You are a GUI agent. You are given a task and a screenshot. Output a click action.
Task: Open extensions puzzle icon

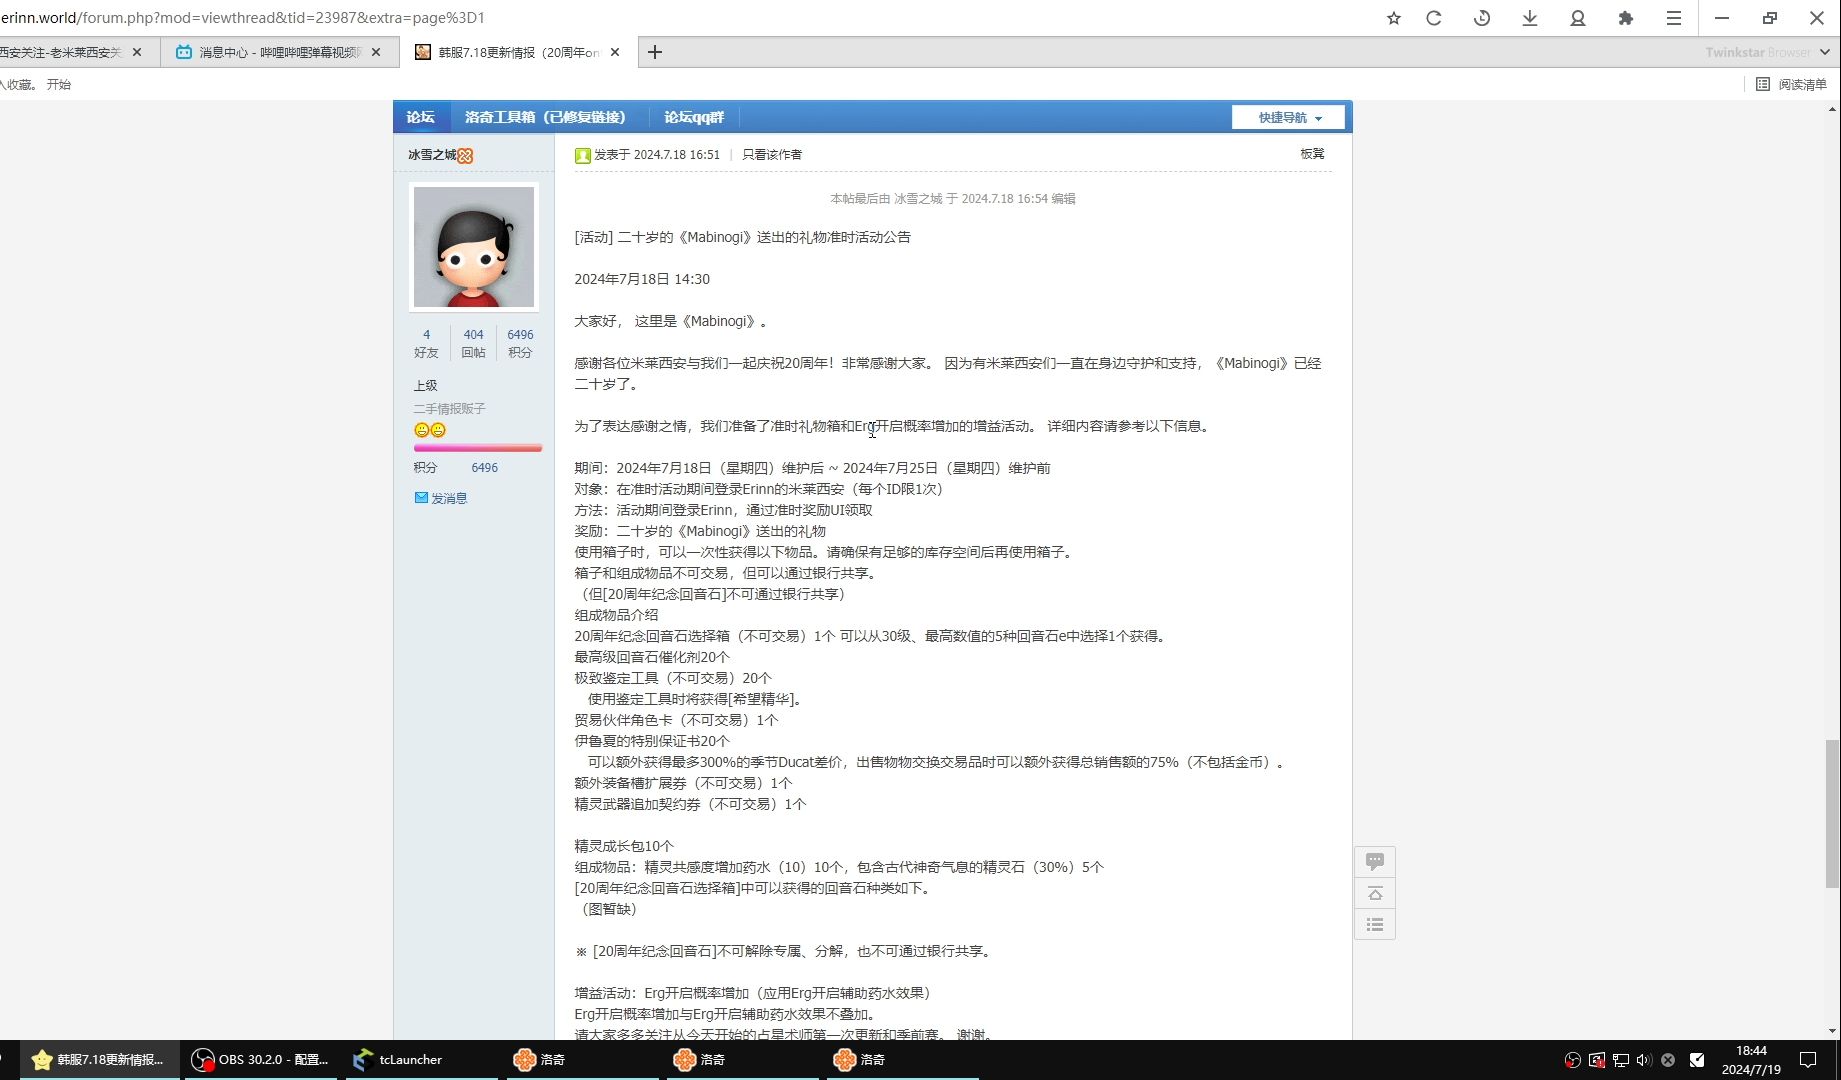(1626, 18)
